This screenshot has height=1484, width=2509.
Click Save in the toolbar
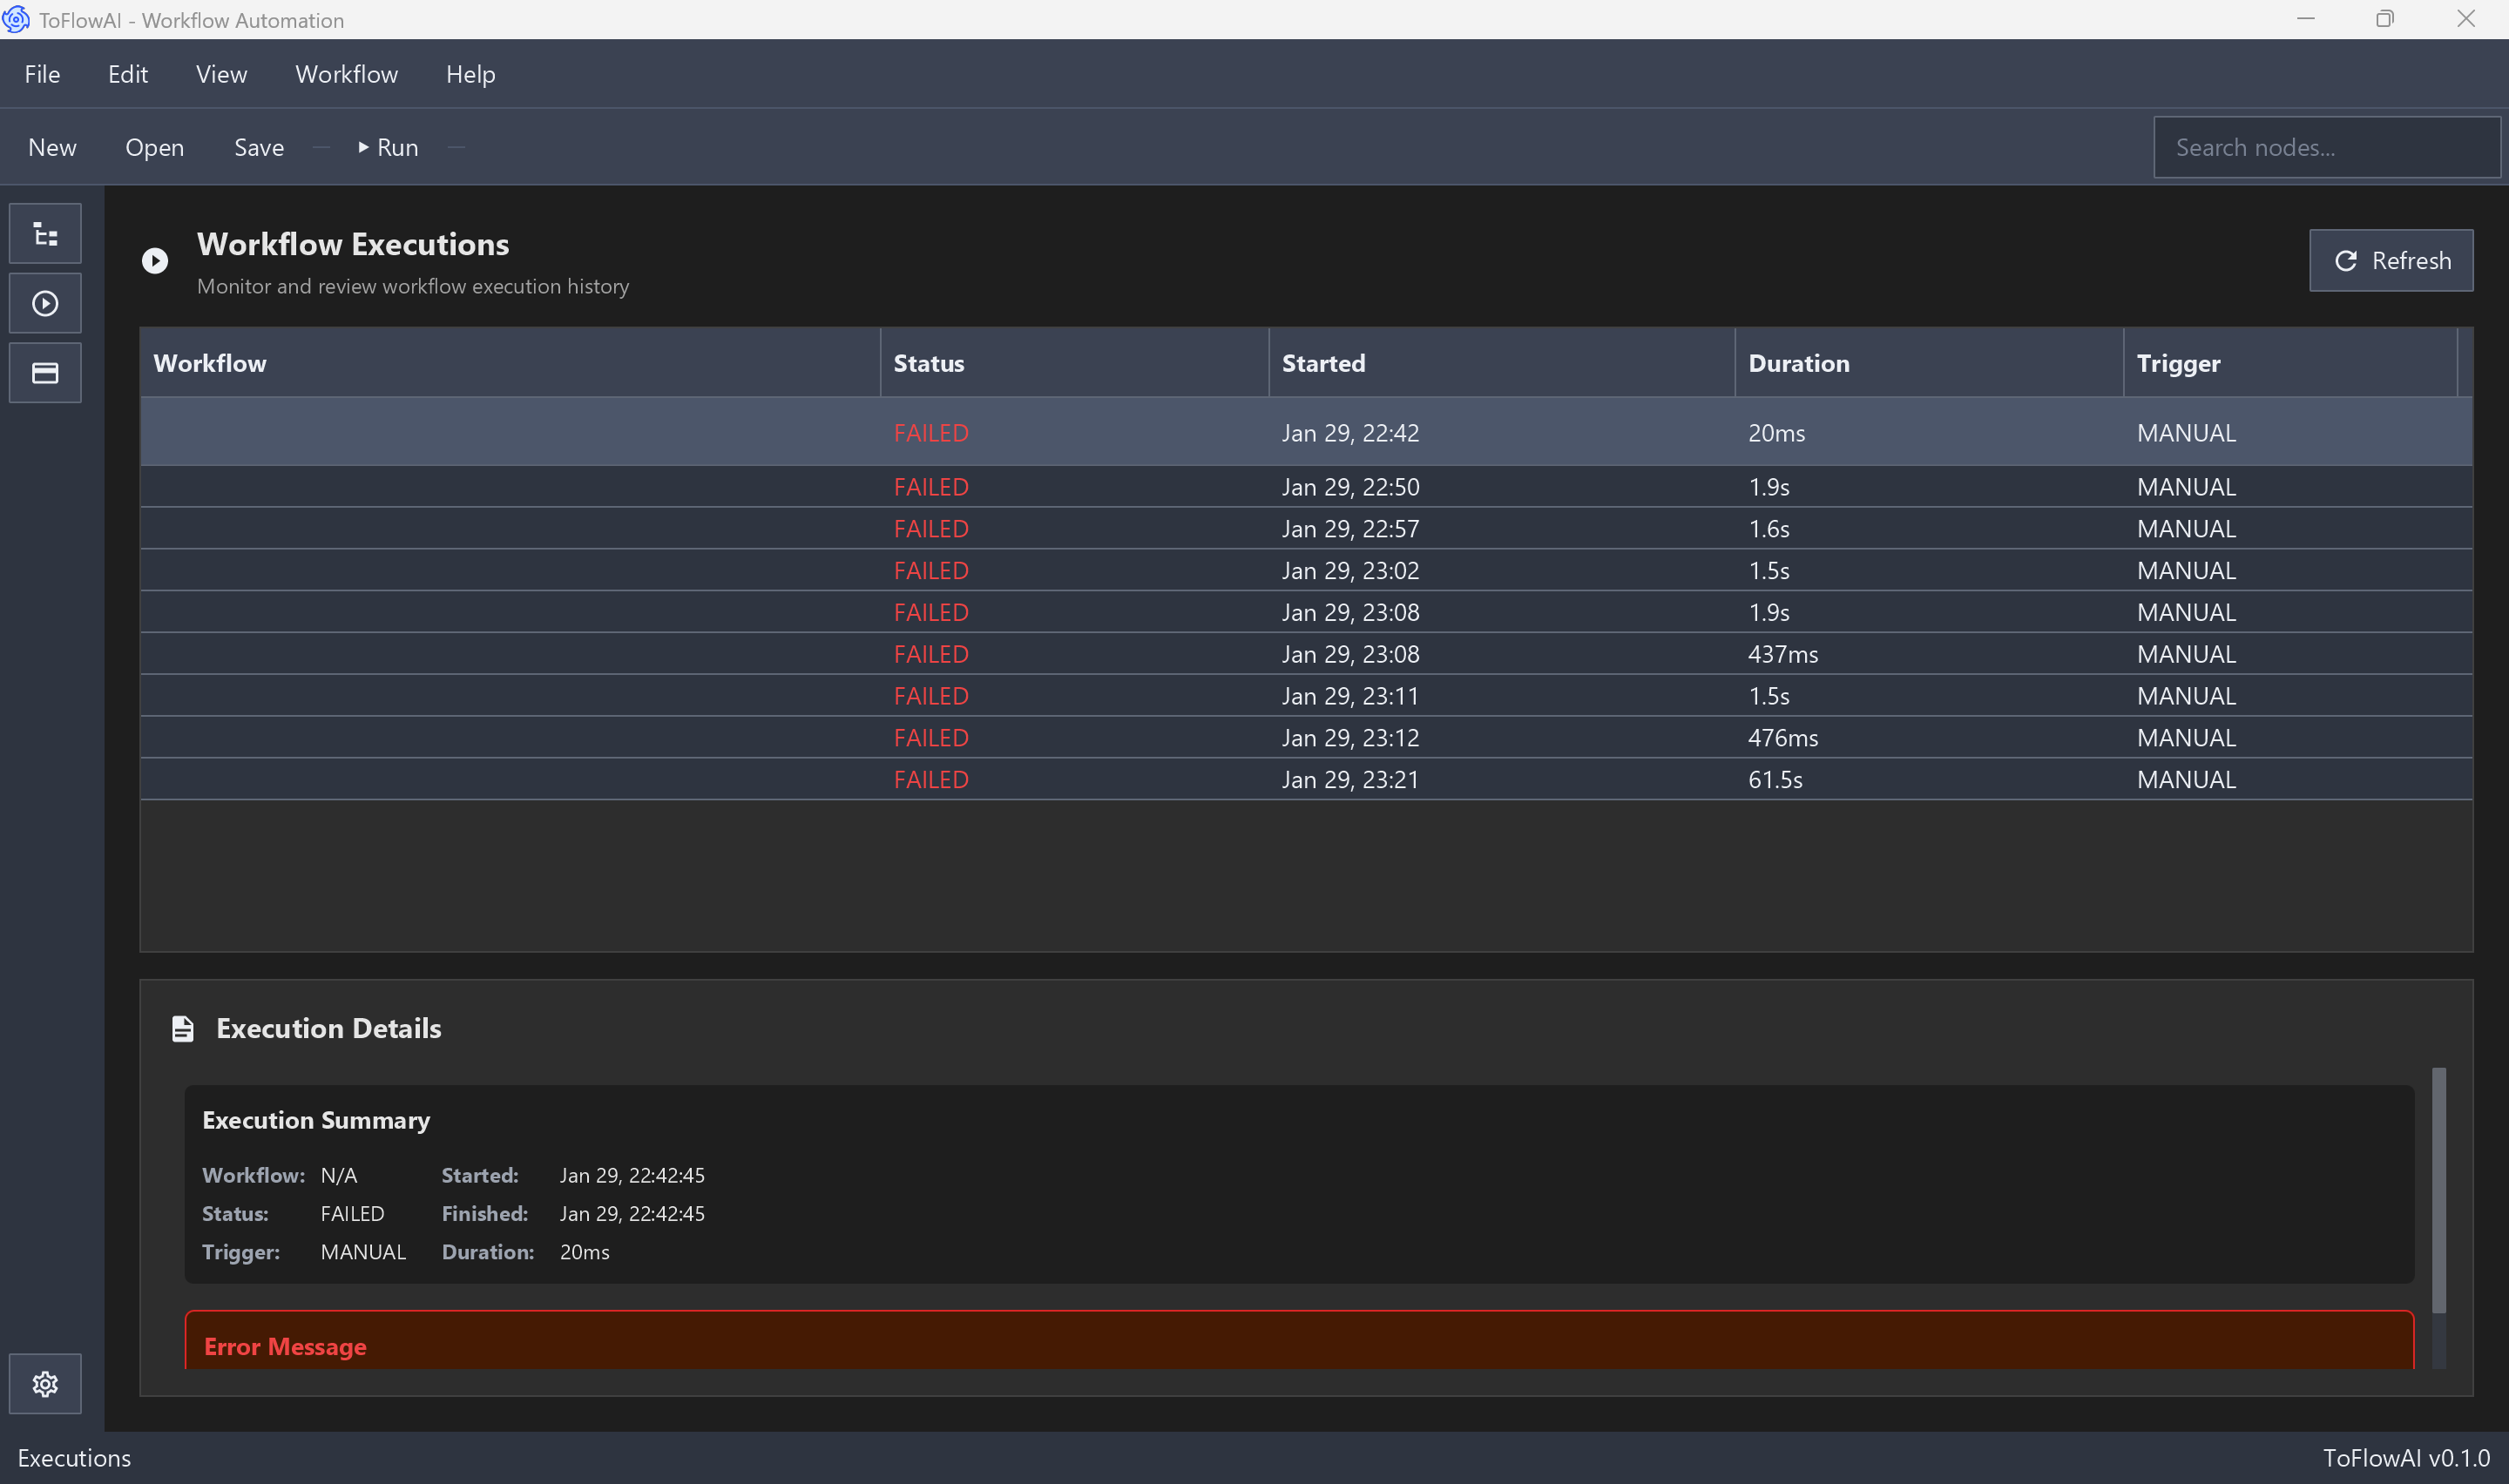tap(259, 148)
